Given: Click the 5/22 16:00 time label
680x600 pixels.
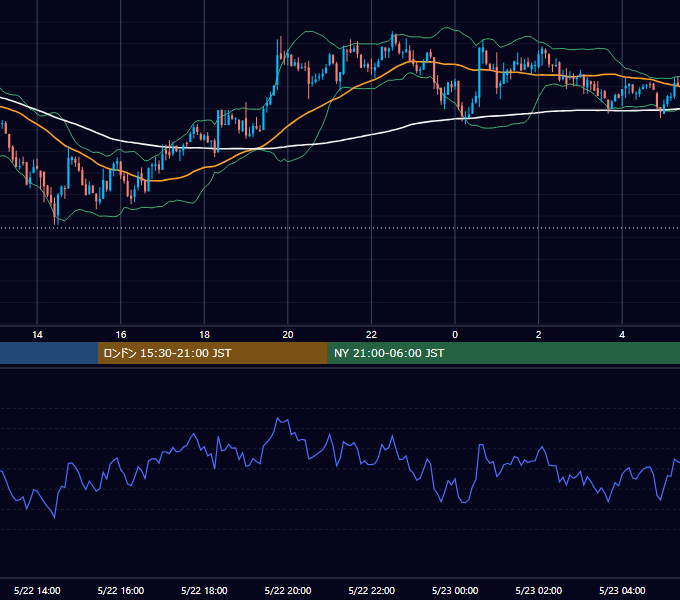Looking at the screenshot, I should point(121,590).
